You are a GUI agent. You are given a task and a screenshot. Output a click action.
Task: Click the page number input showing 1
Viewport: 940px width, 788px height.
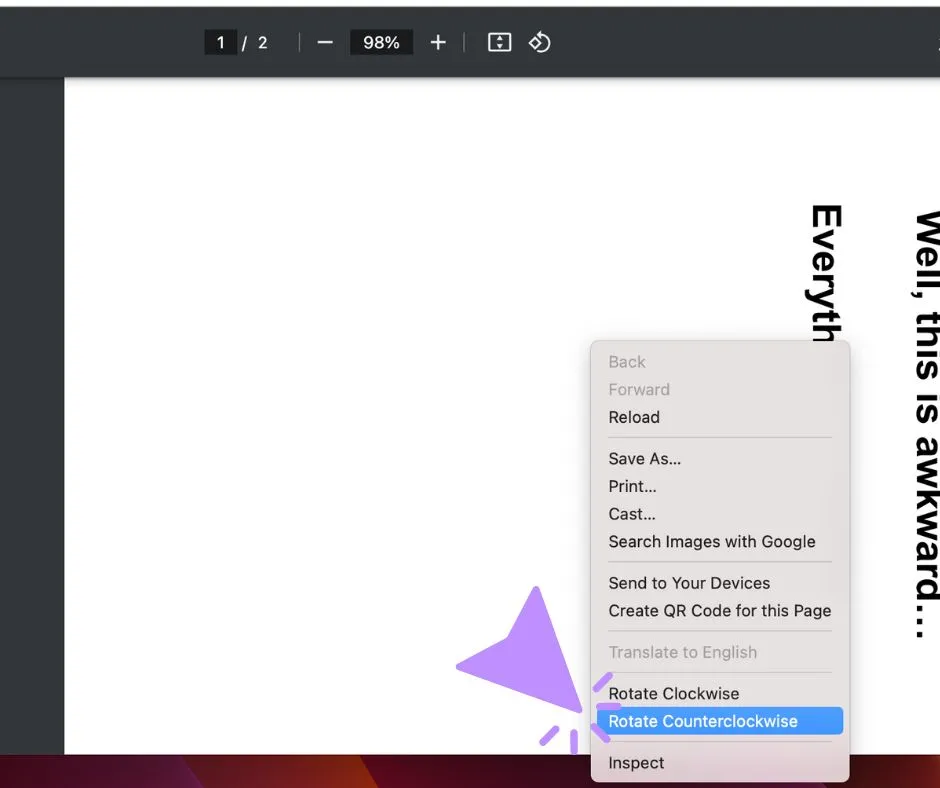coord(221,42)
